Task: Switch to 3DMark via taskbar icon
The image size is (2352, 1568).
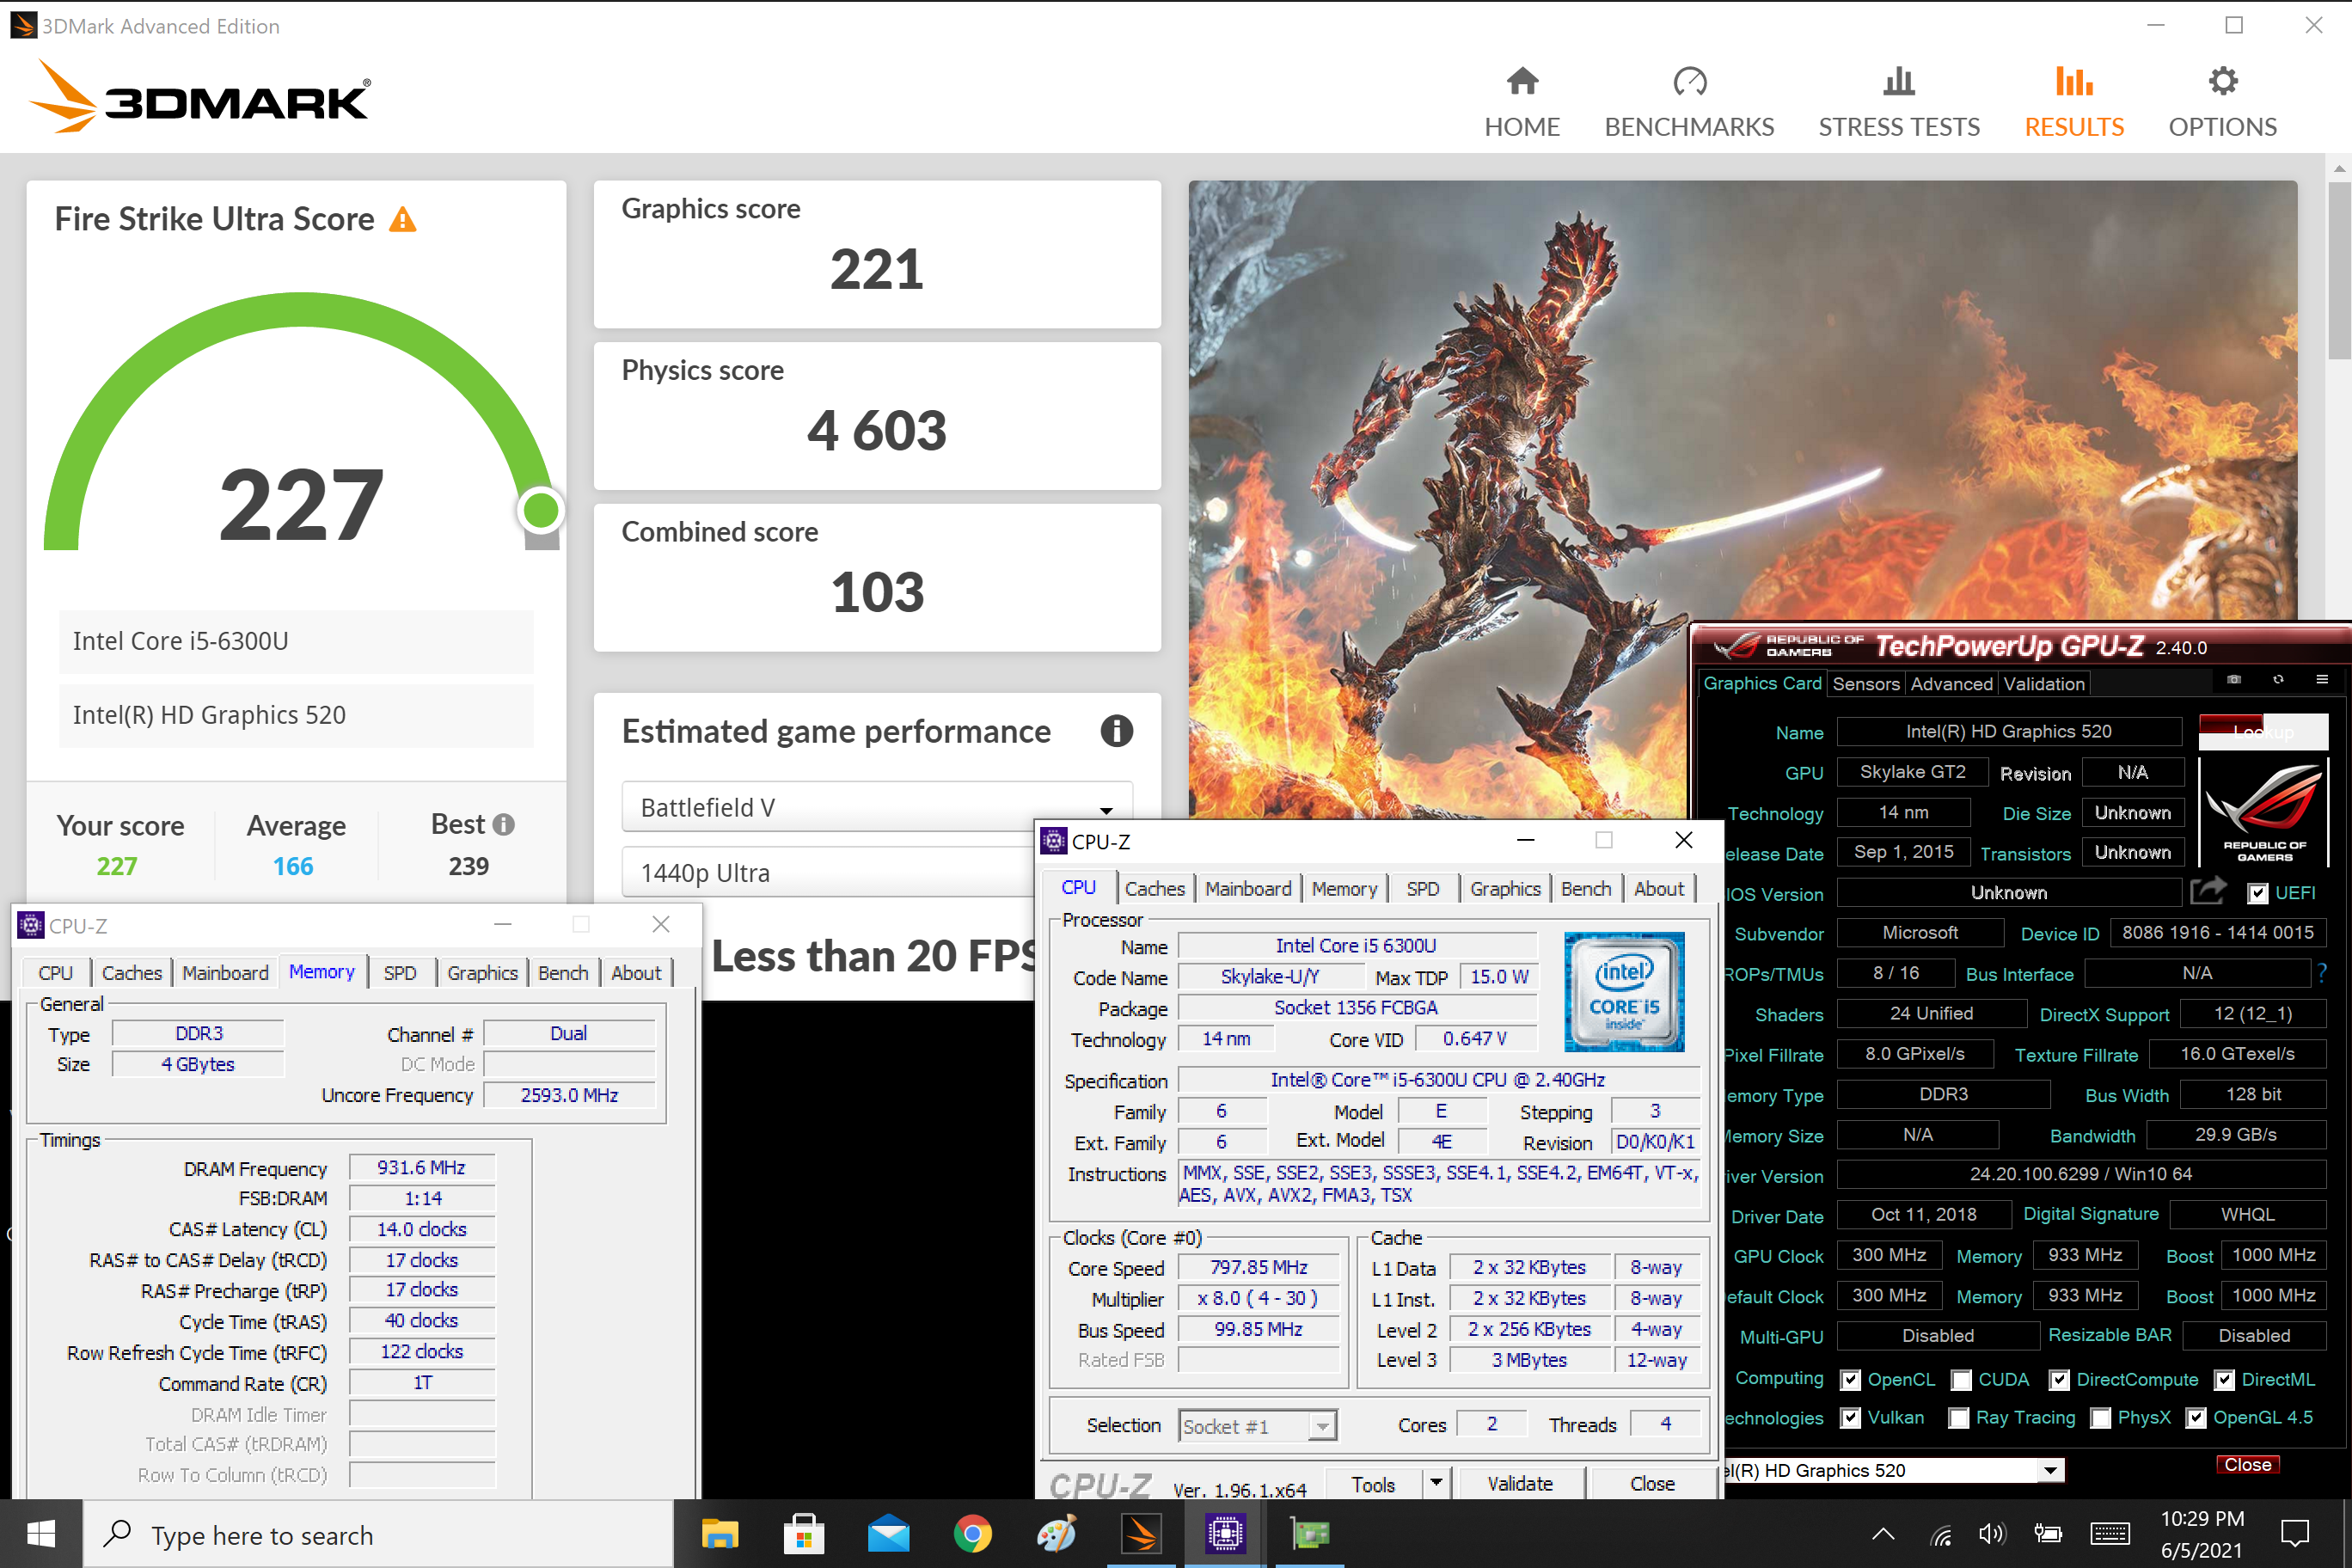Action: click(1141, 1534)
